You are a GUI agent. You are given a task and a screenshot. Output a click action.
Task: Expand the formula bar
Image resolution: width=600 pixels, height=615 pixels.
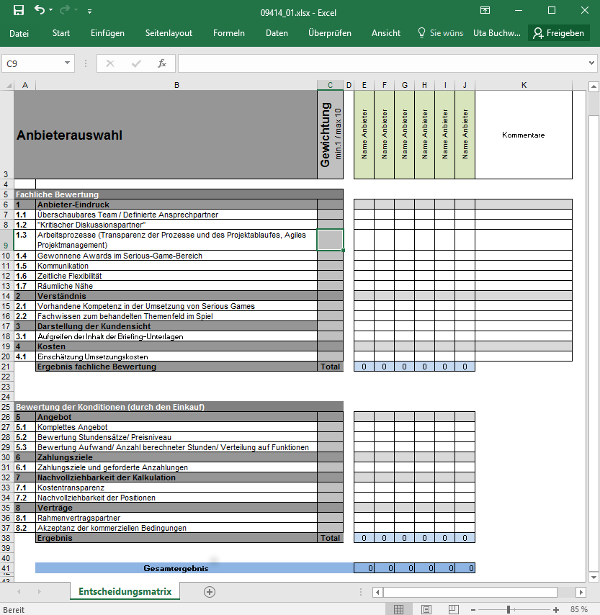pyautogui.click(x=590, y=63)
